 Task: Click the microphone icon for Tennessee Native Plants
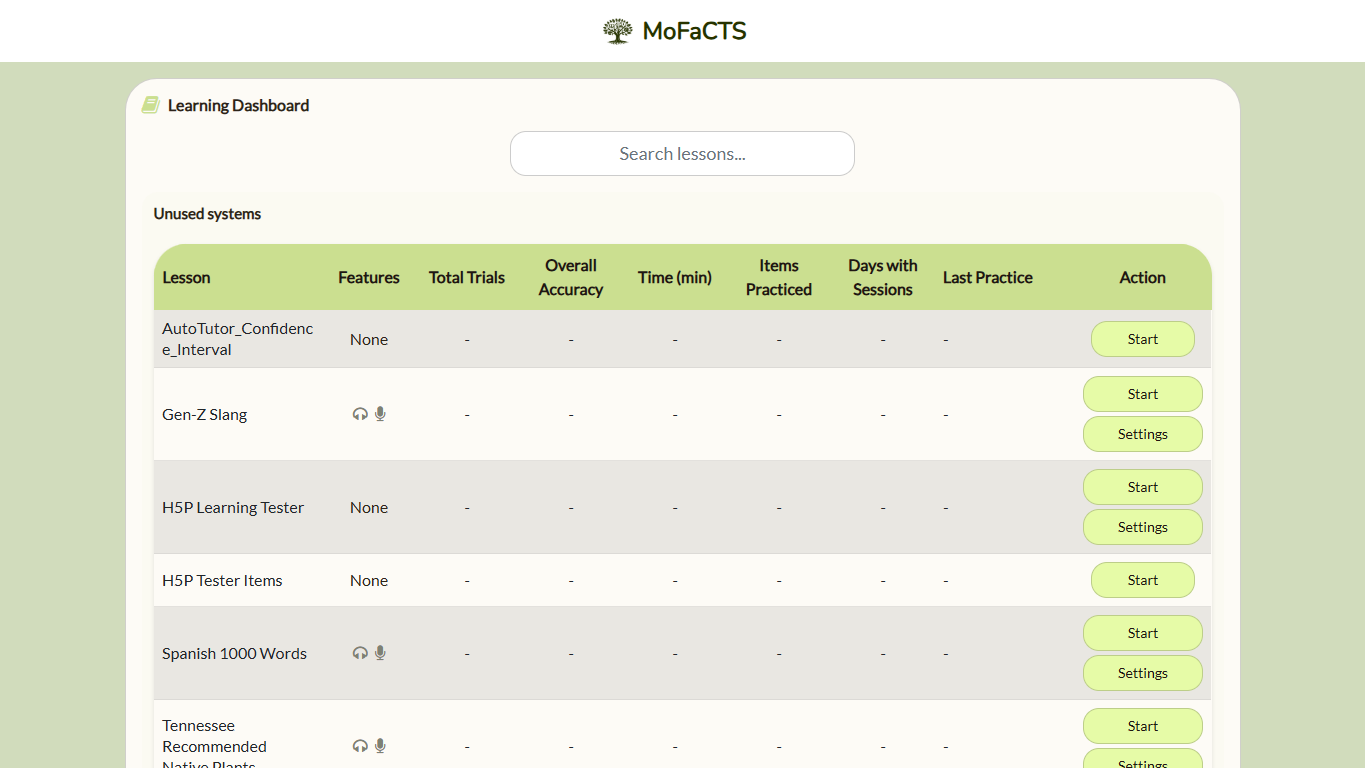click(x=380, y=746)
